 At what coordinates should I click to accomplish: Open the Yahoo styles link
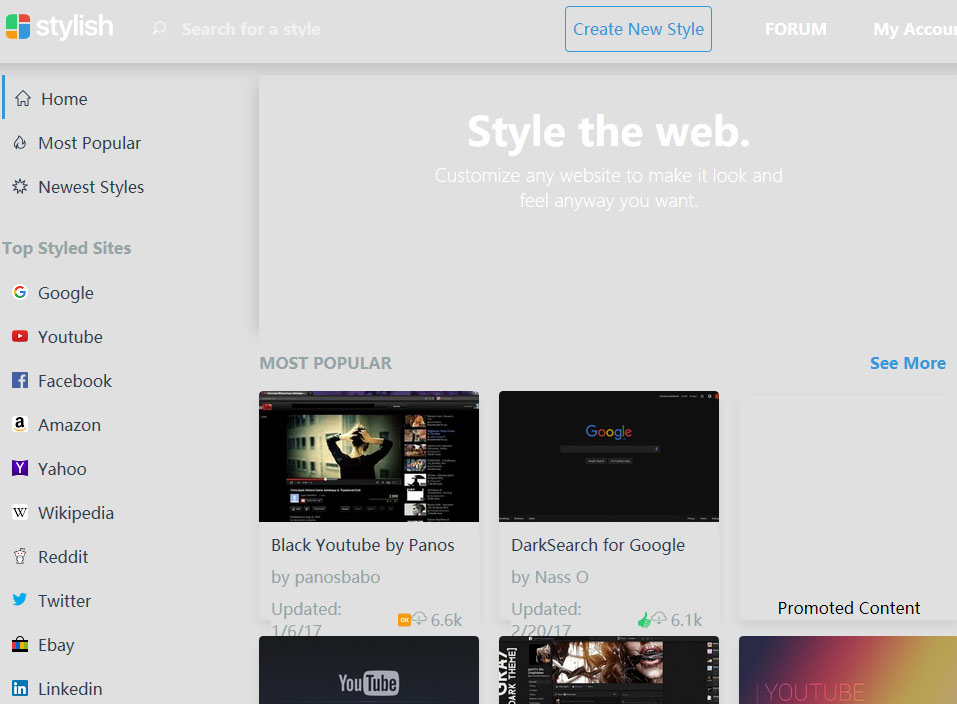(62, 469)
